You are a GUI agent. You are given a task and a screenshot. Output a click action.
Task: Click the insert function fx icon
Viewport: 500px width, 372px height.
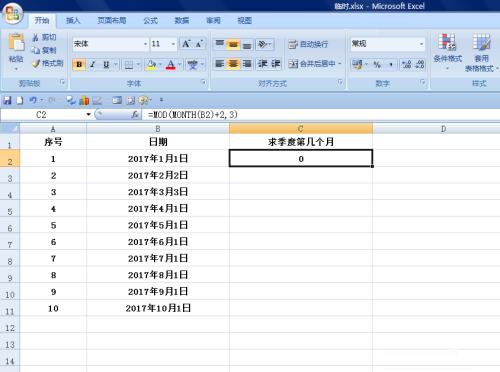(135, 115)
